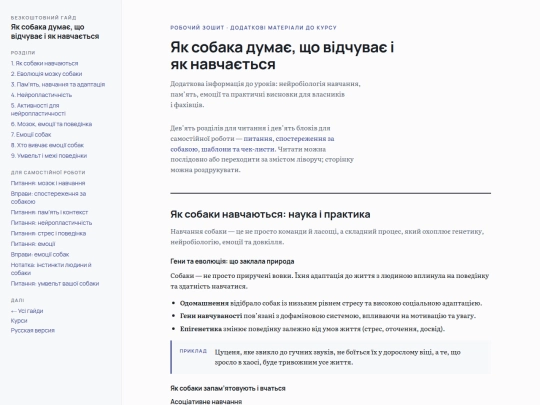Image resolution: width=540 pixels, height=405 pixels.
Task: Click the 'ПРИКЛАД' callout label
Action: [193, 351]
